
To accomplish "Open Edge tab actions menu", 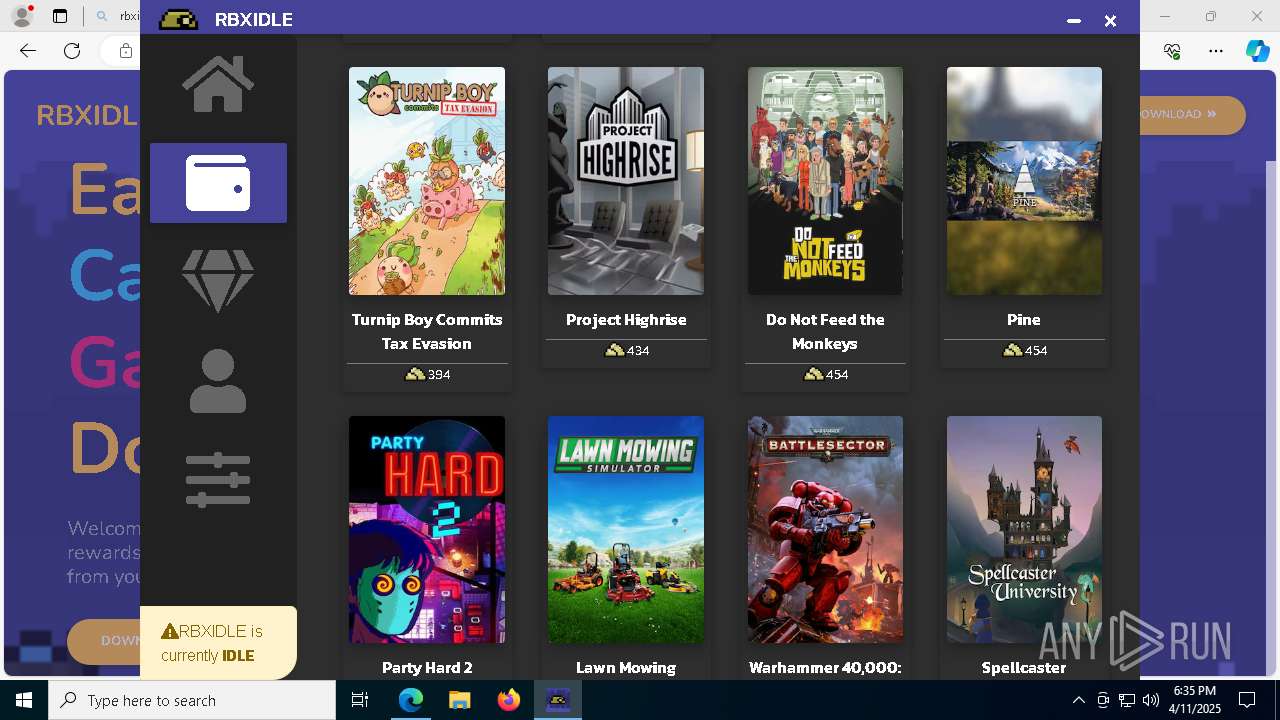I will click(x=60, y=16).
